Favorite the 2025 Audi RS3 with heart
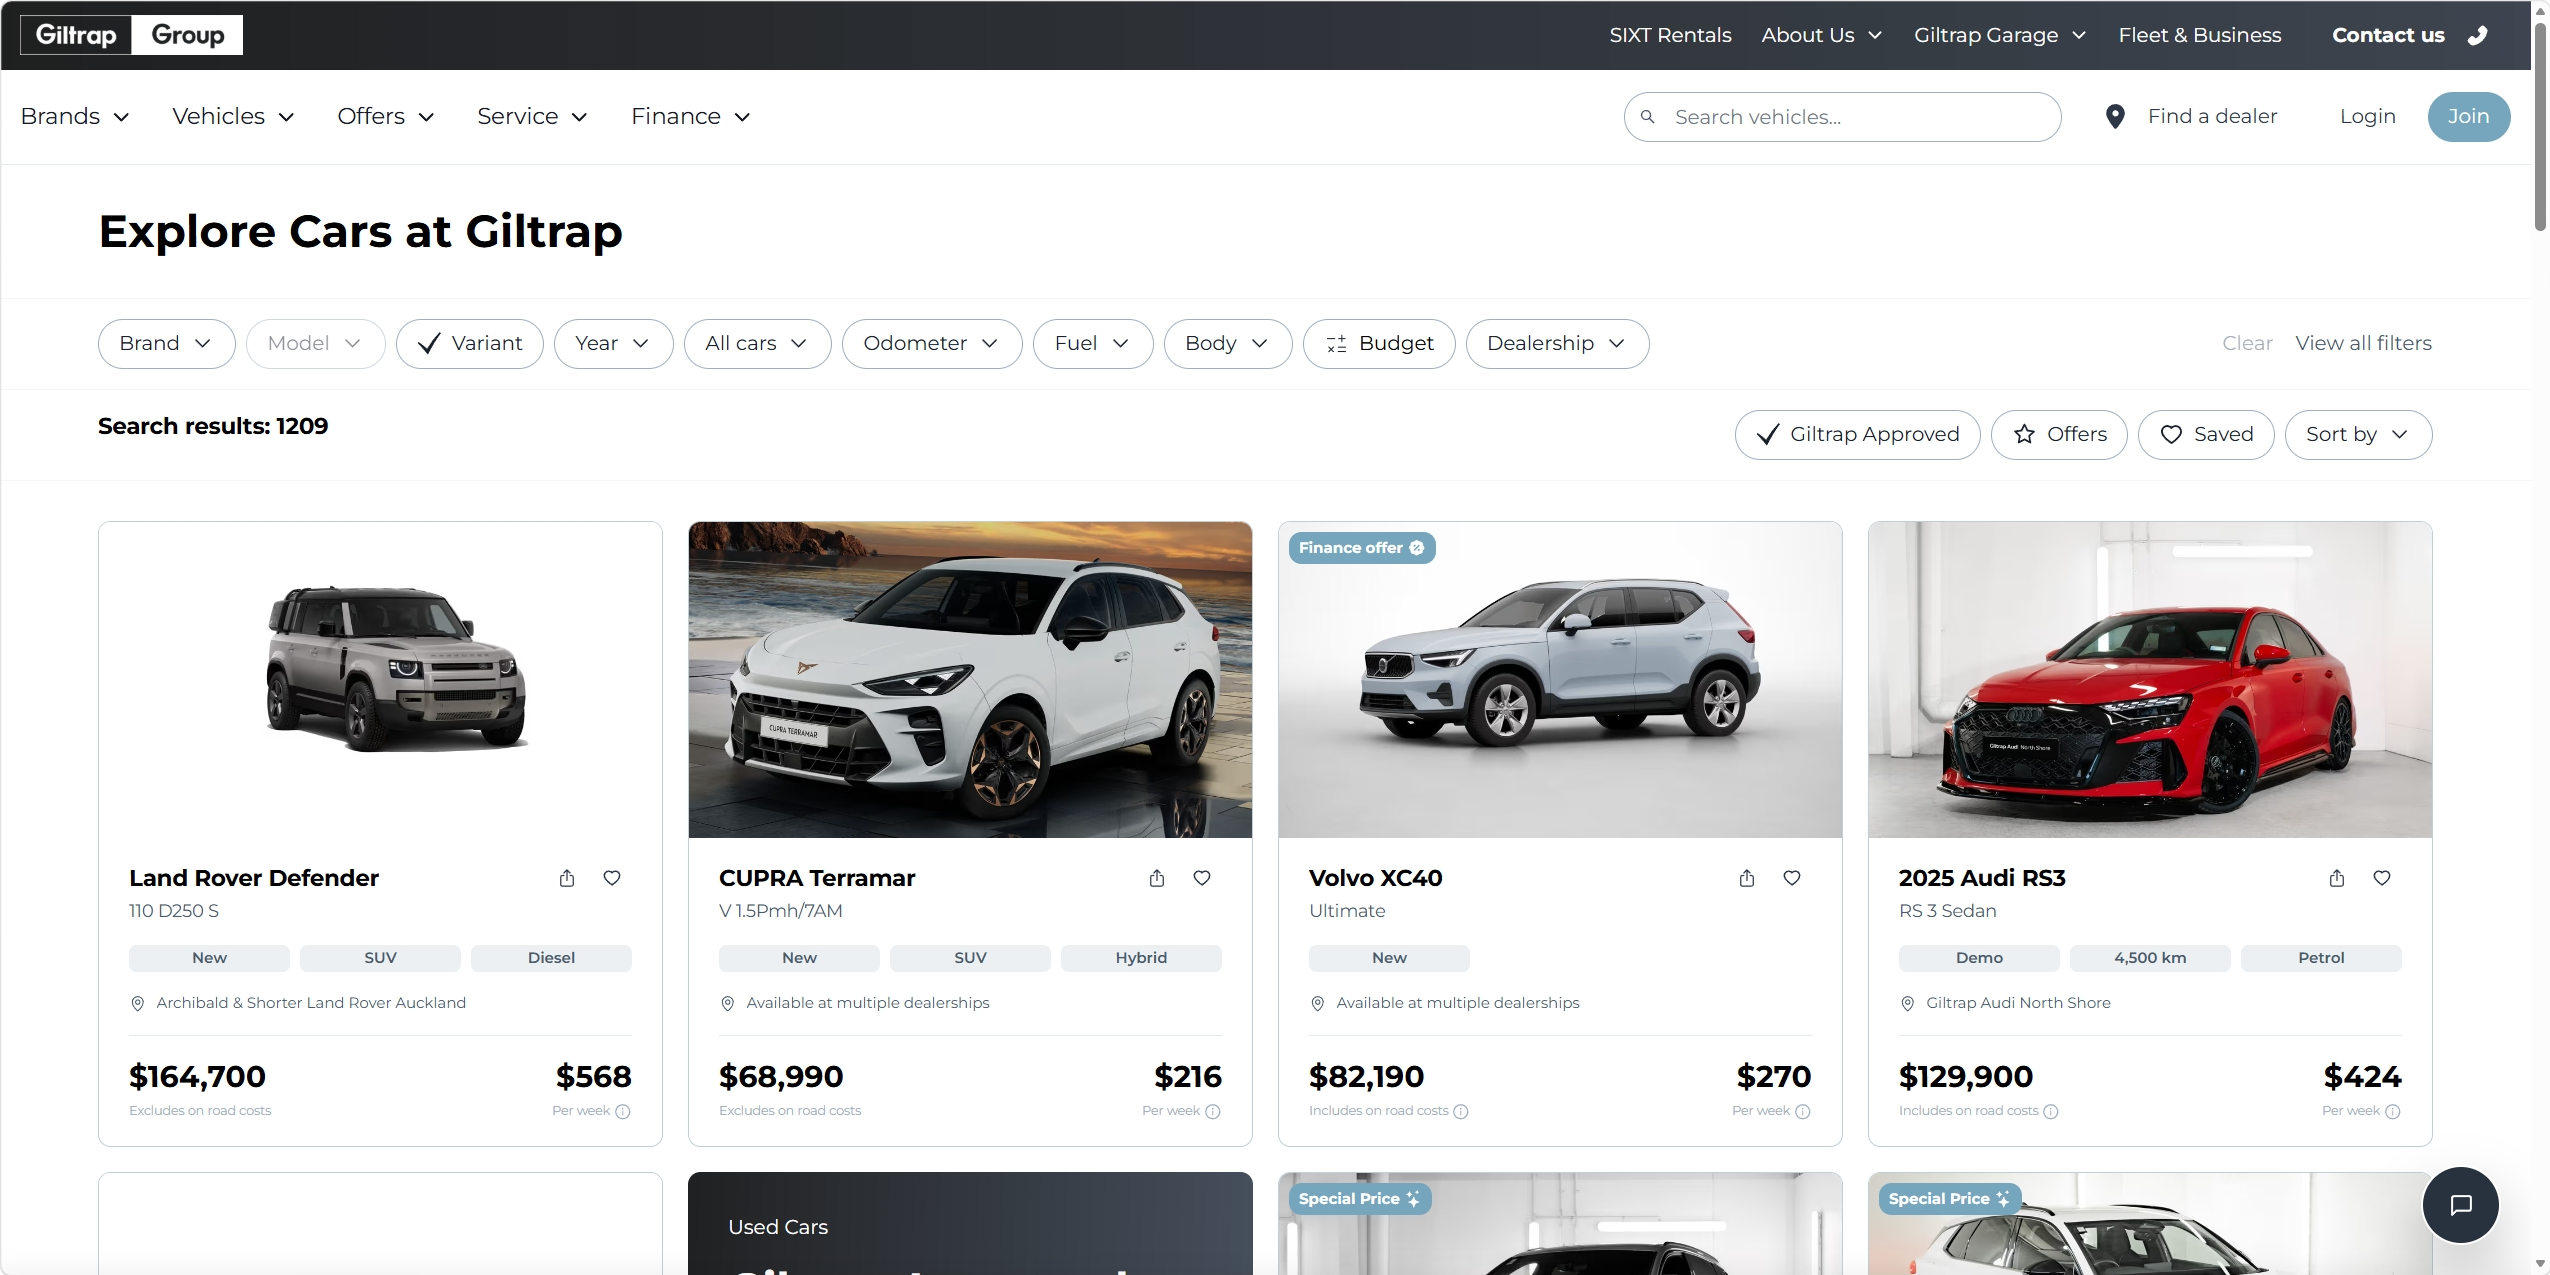The width and height of the screenshot is (2550, 1275). click(x=2382, y=878)
